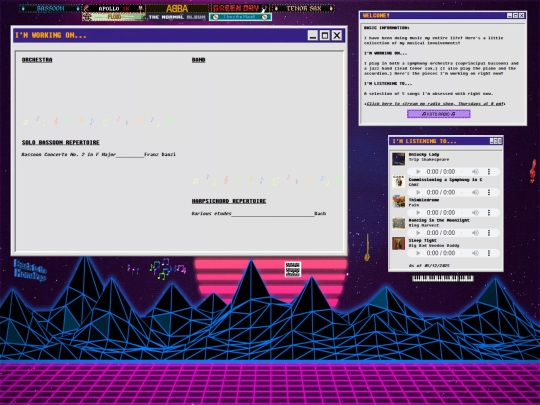Open the Flood banner button

click(114, 17)
